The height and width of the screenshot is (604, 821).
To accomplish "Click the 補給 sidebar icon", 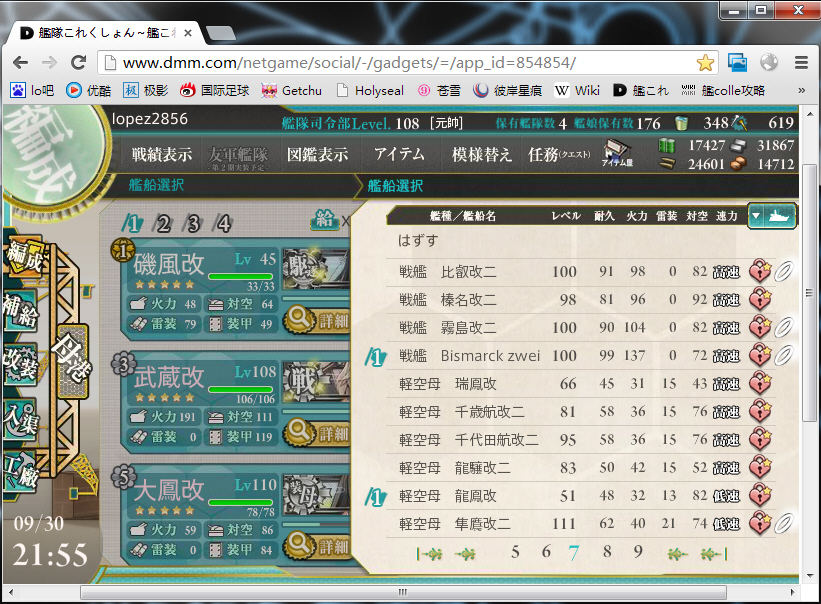I will [21, 309].
